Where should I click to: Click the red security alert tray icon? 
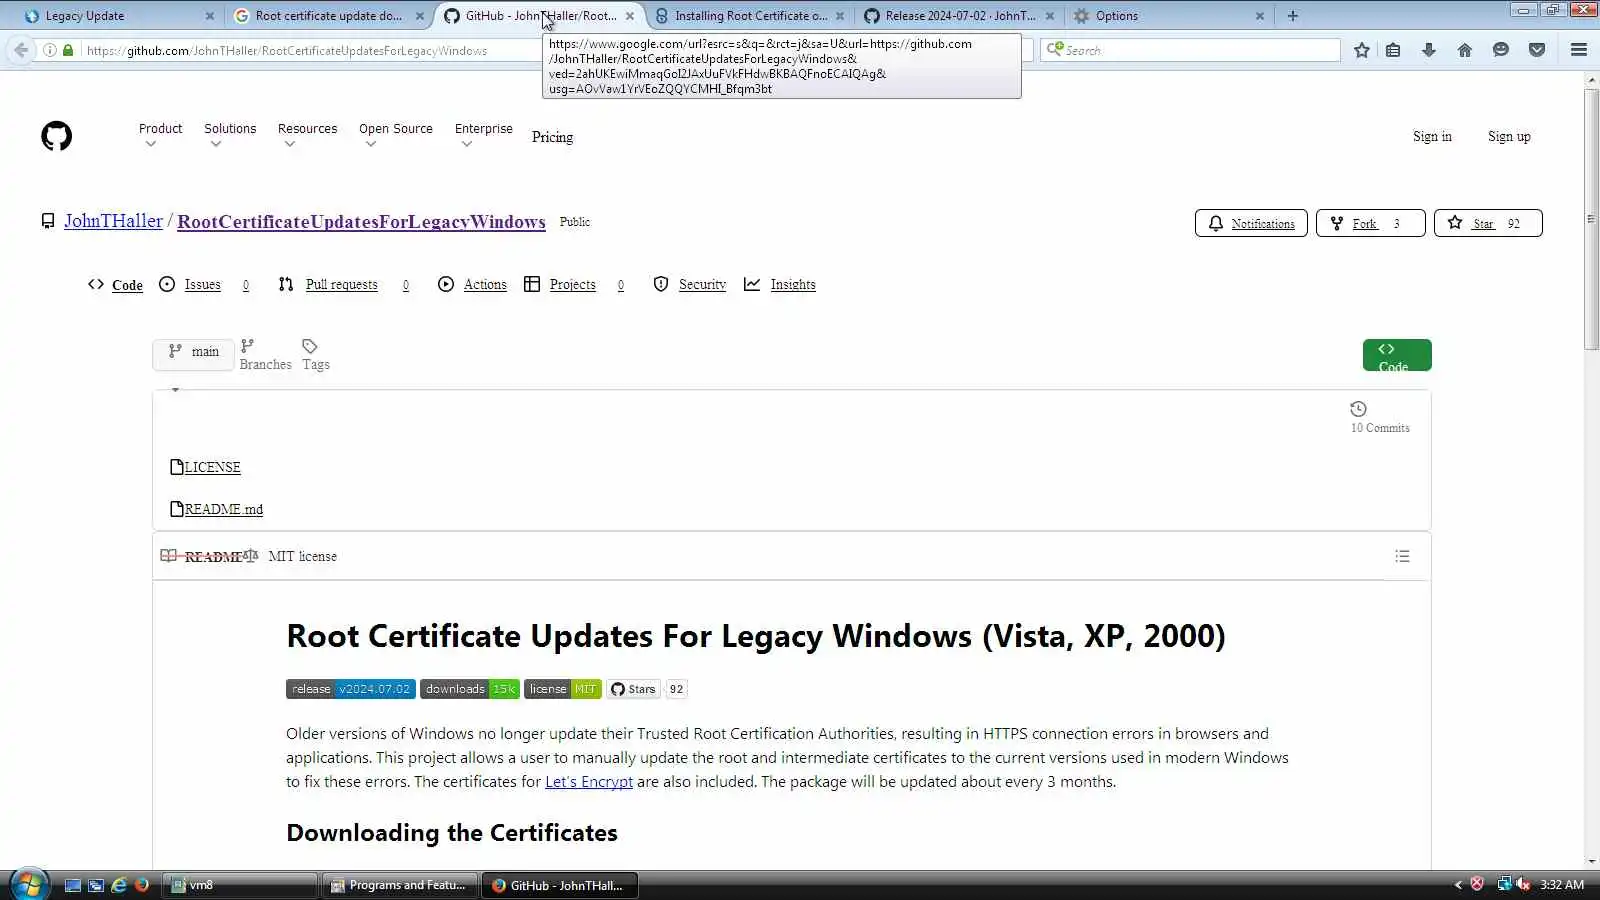point(1477,884)
